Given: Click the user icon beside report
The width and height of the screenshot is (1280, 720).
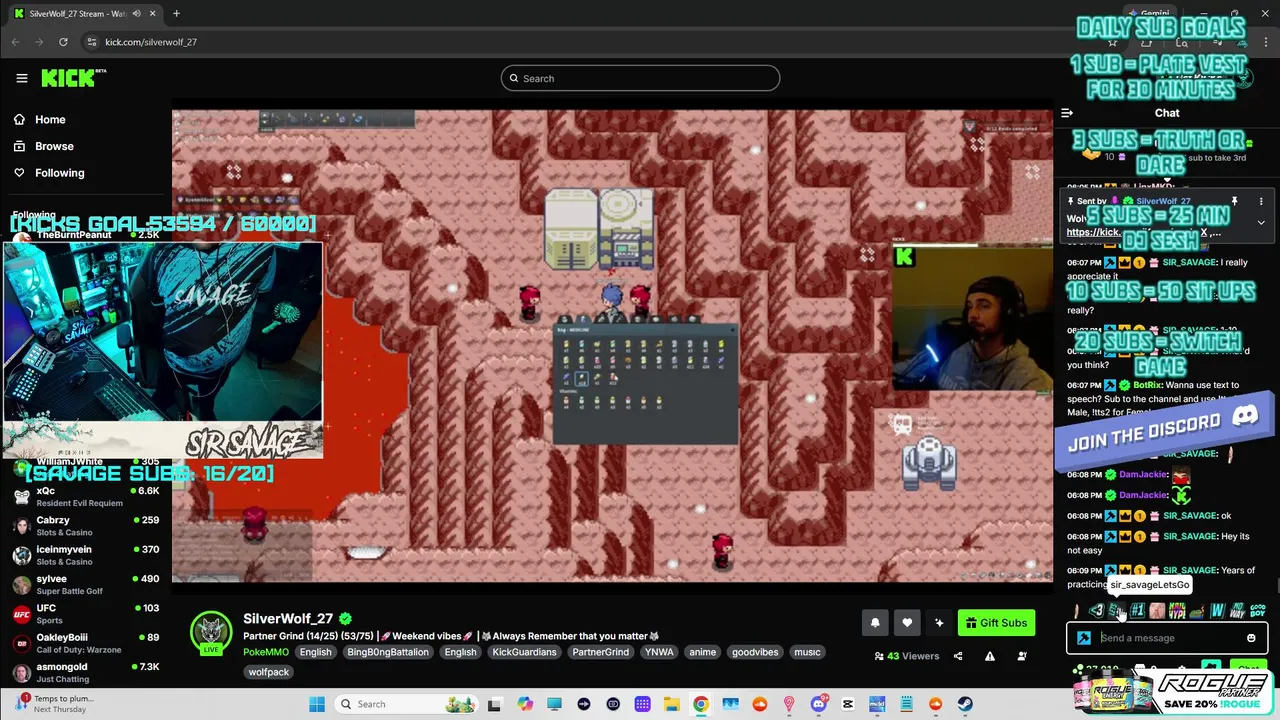Looking at the screenshot, I should pos(1022,656).
